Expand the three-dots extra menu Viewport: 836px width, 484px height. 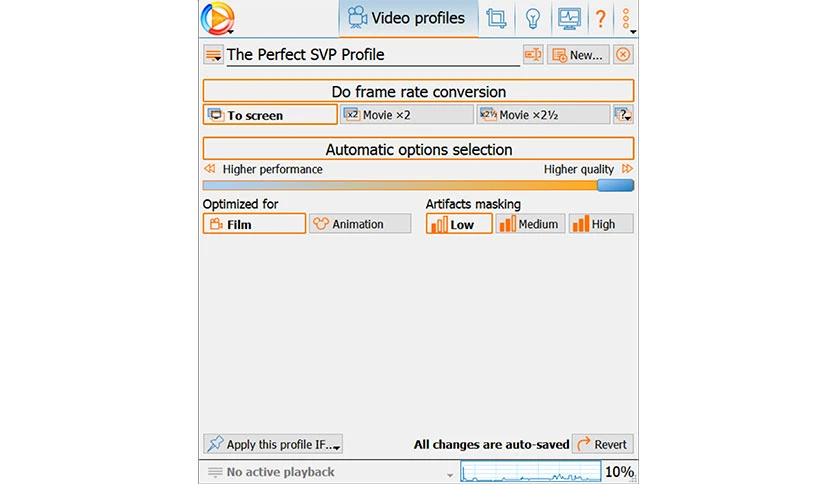[627, 20]
